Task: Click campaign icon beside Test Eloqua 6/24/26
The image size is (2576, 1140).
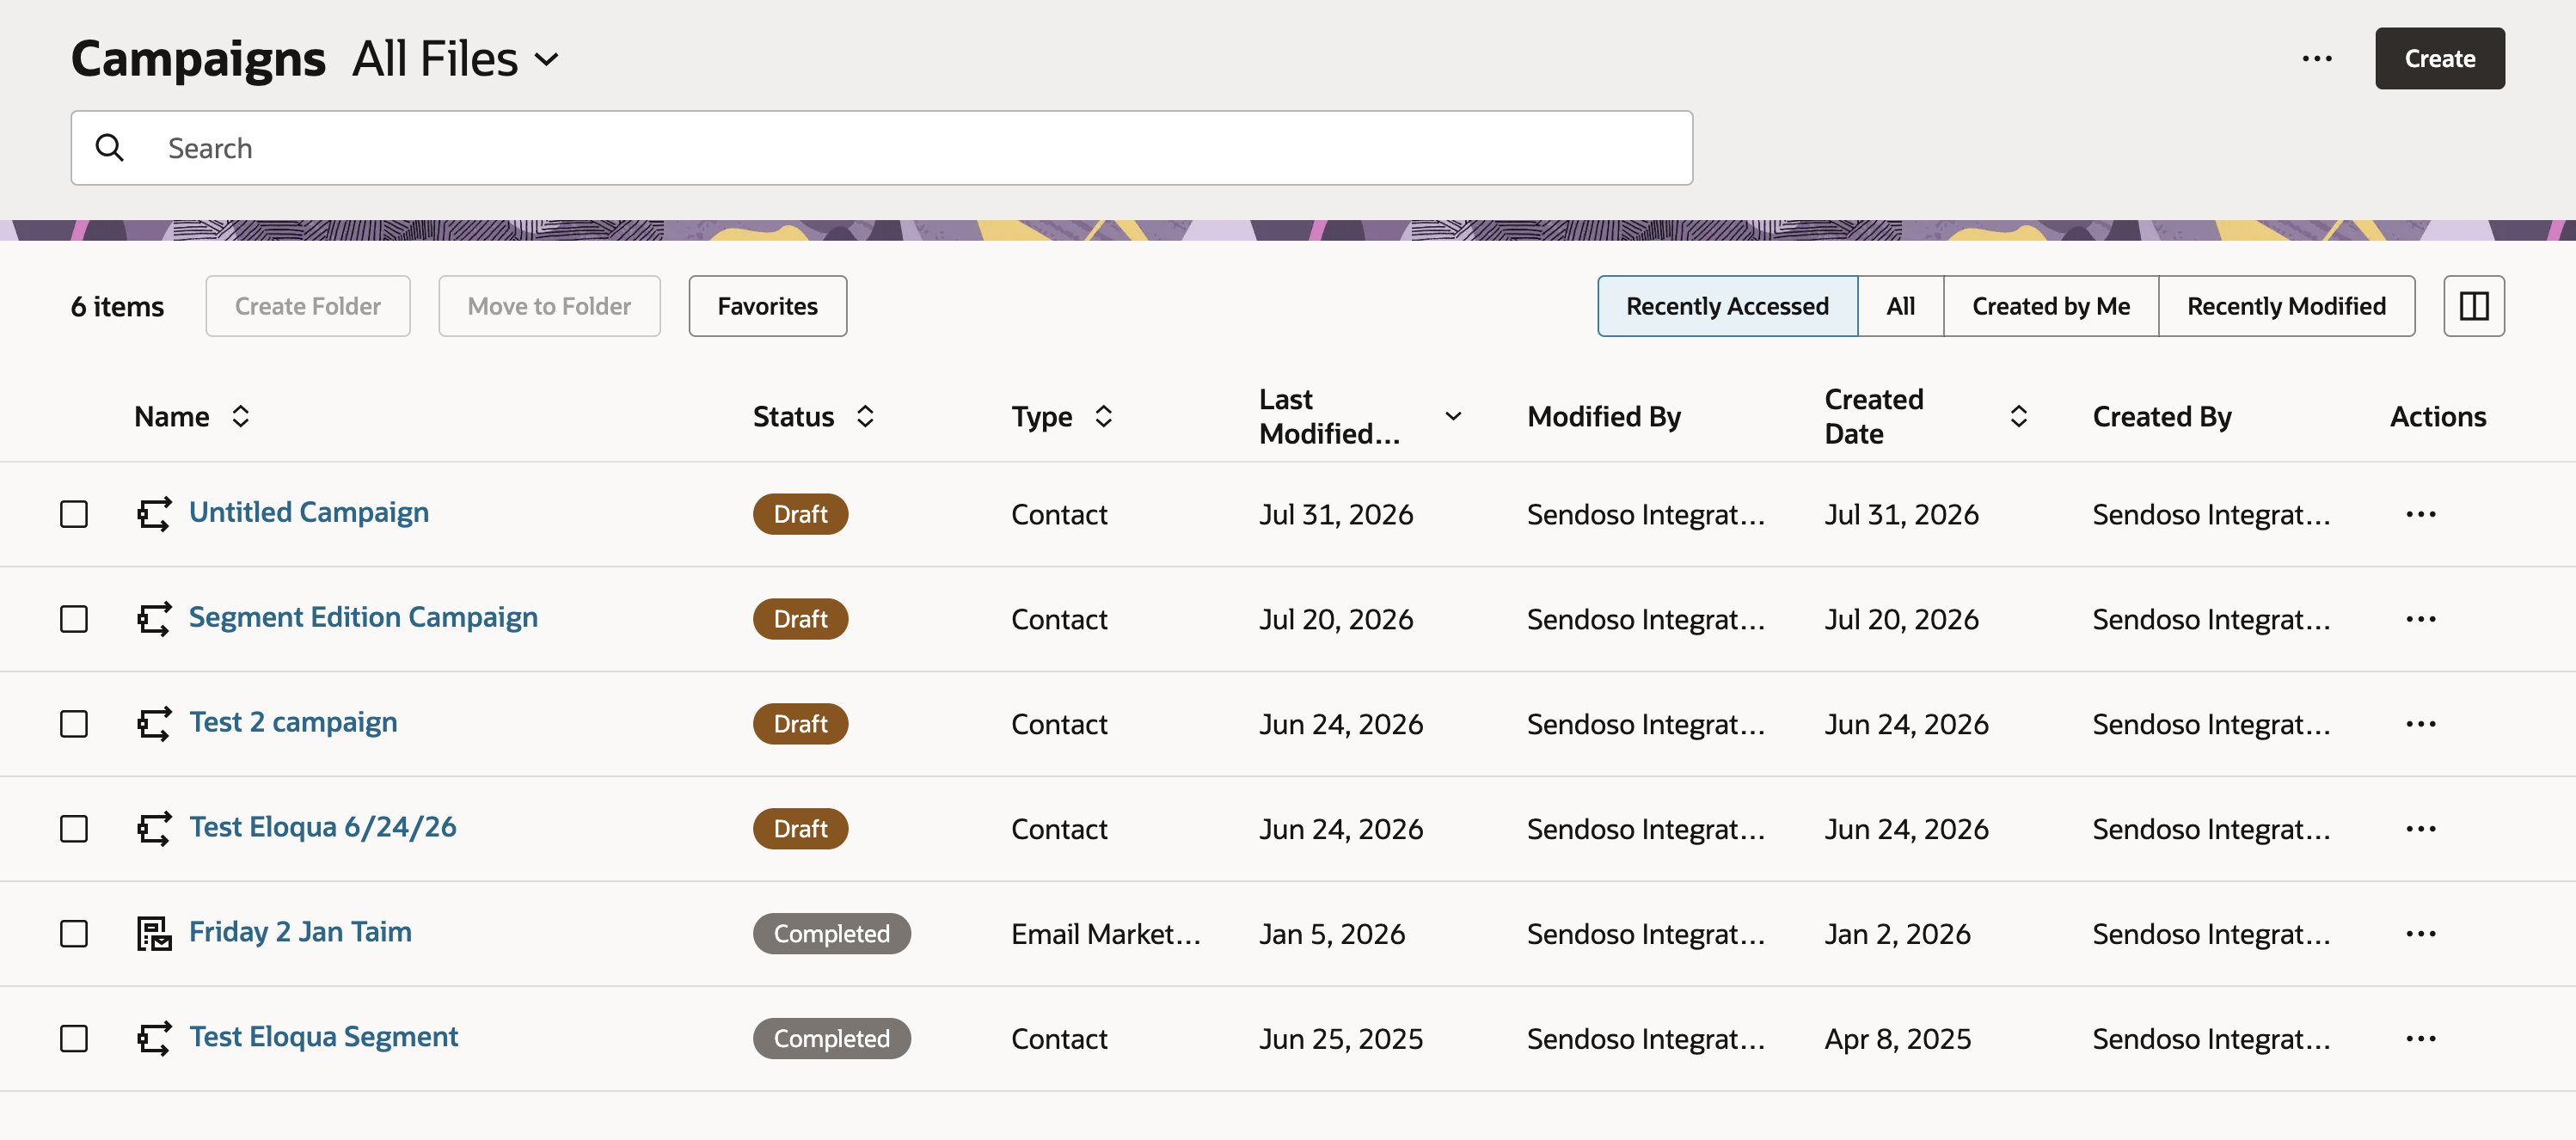Action: 154,829
